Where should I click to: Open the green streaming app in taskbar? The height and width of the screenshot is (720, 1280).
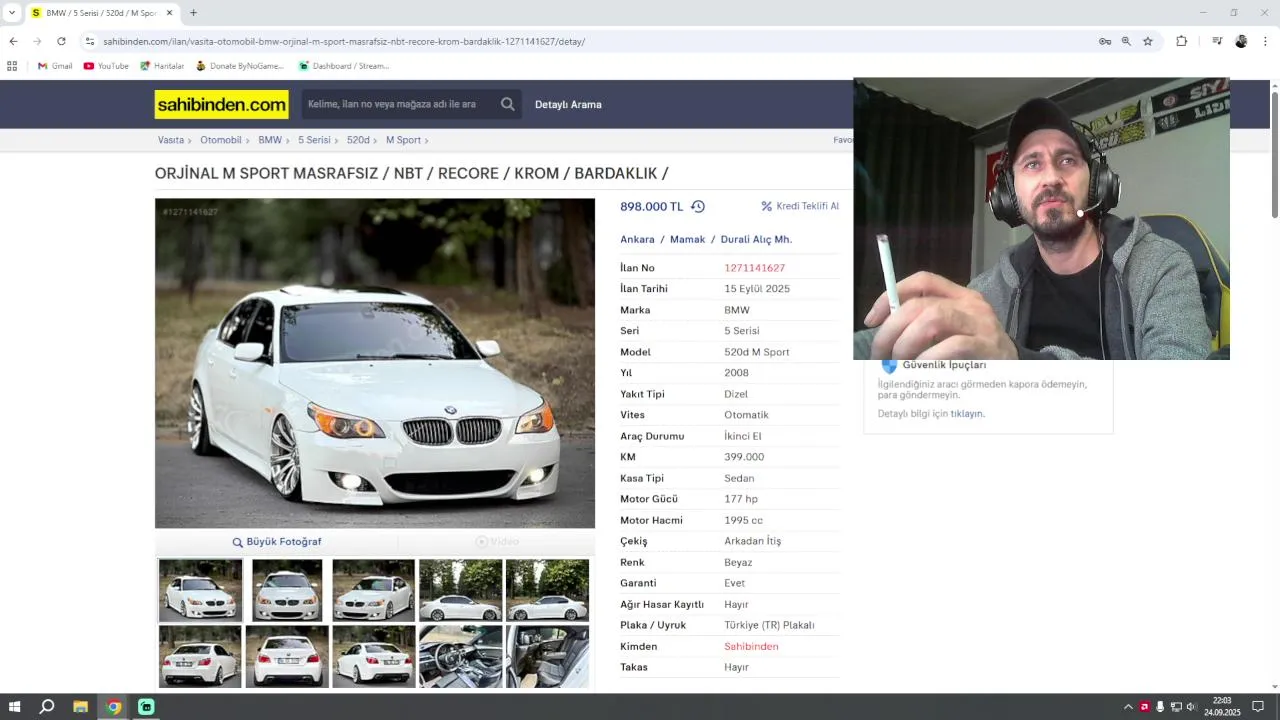[146, 707]
